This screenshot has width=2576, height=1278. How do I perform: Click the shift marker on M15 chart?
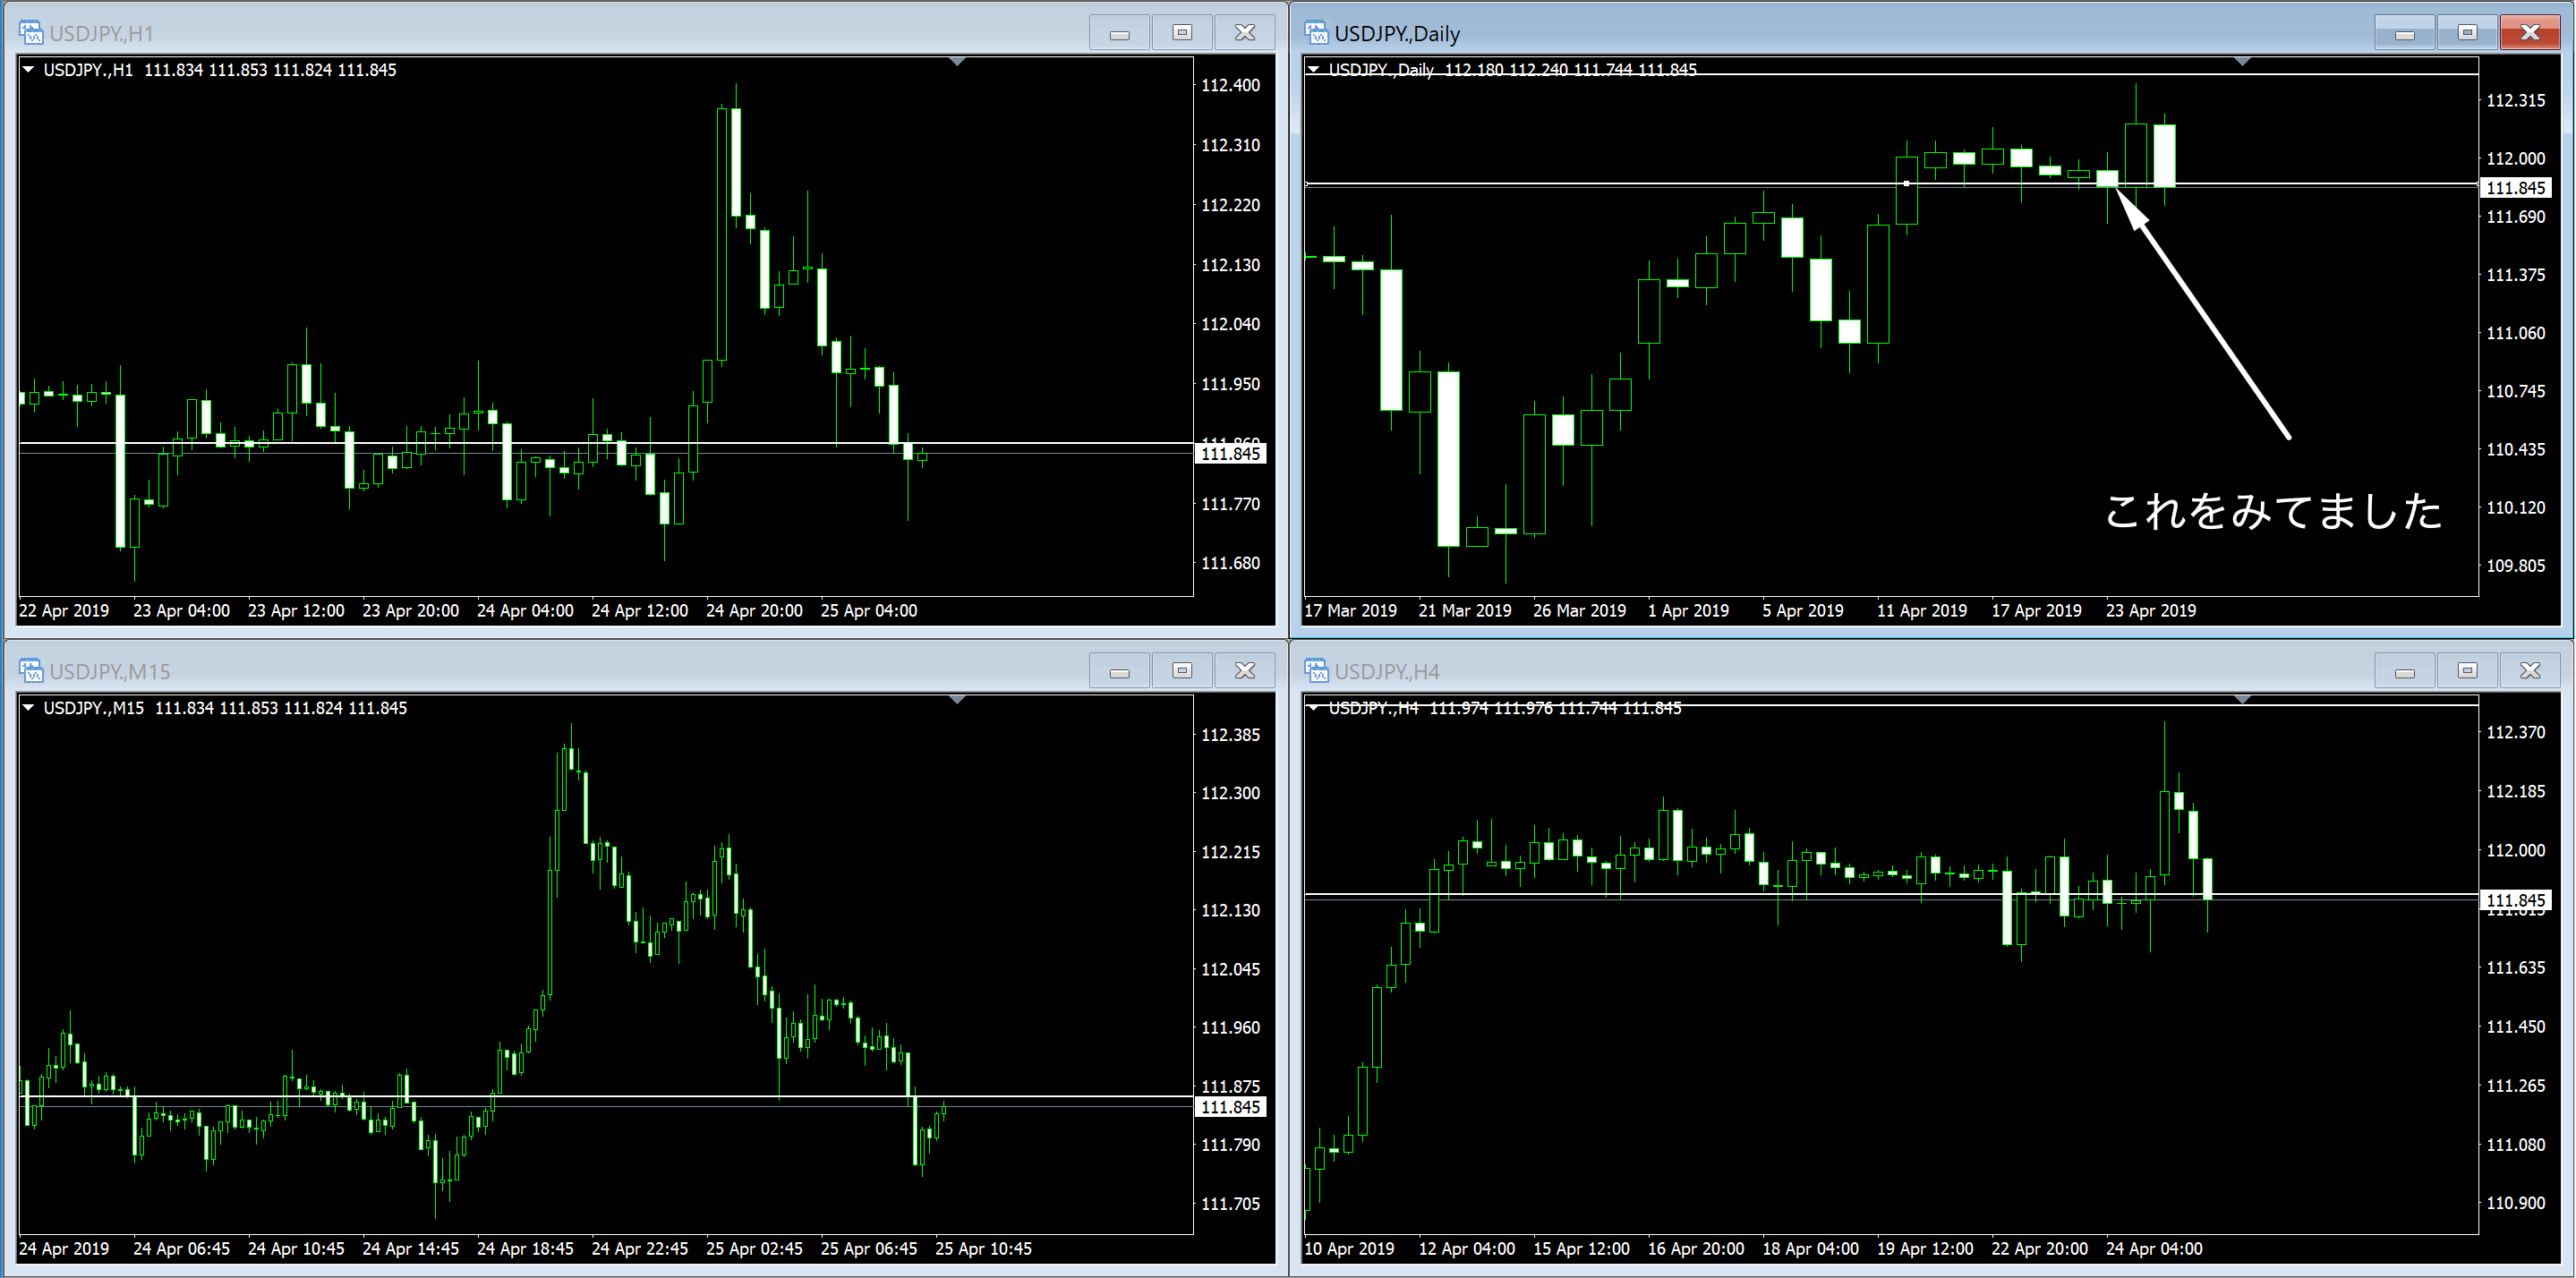957,700
